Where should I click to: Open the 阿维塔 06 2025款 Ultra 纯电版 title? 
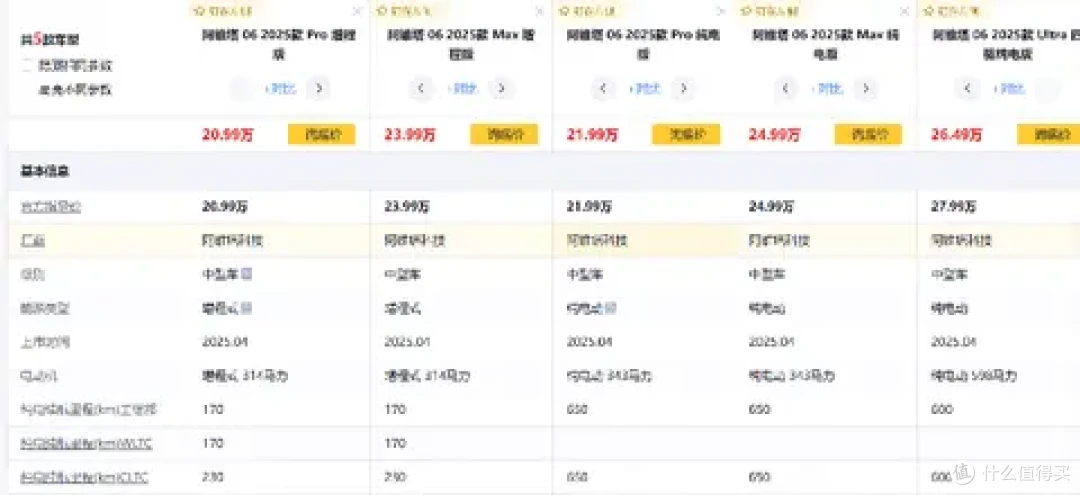click(x=1006, y=43)
